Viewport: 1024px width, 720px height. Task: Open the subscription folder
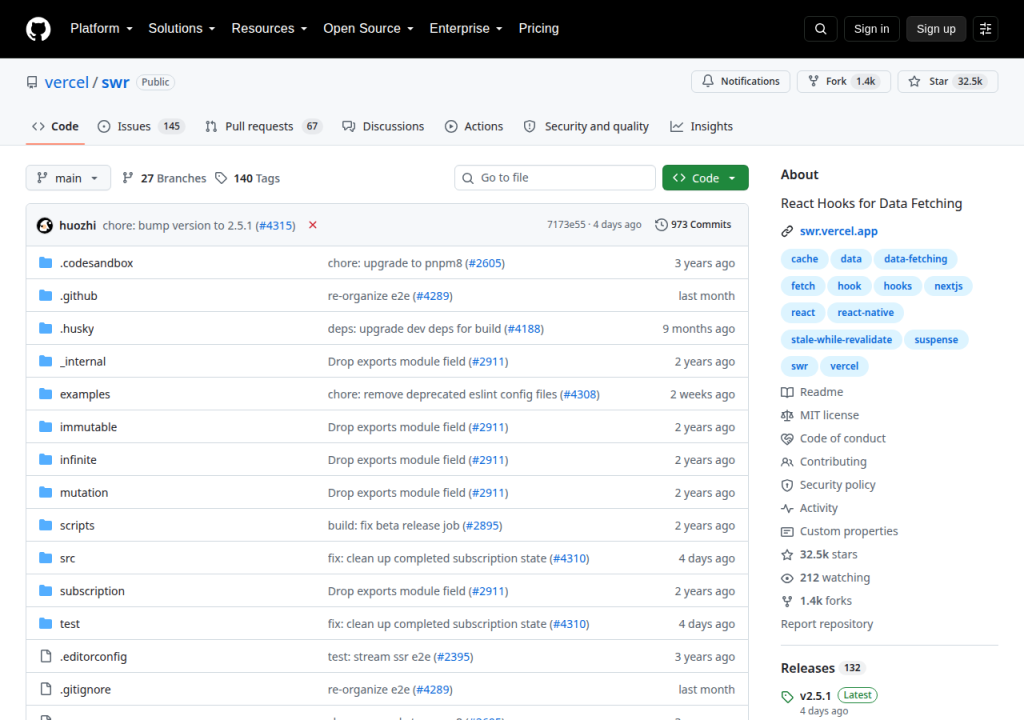92,591
